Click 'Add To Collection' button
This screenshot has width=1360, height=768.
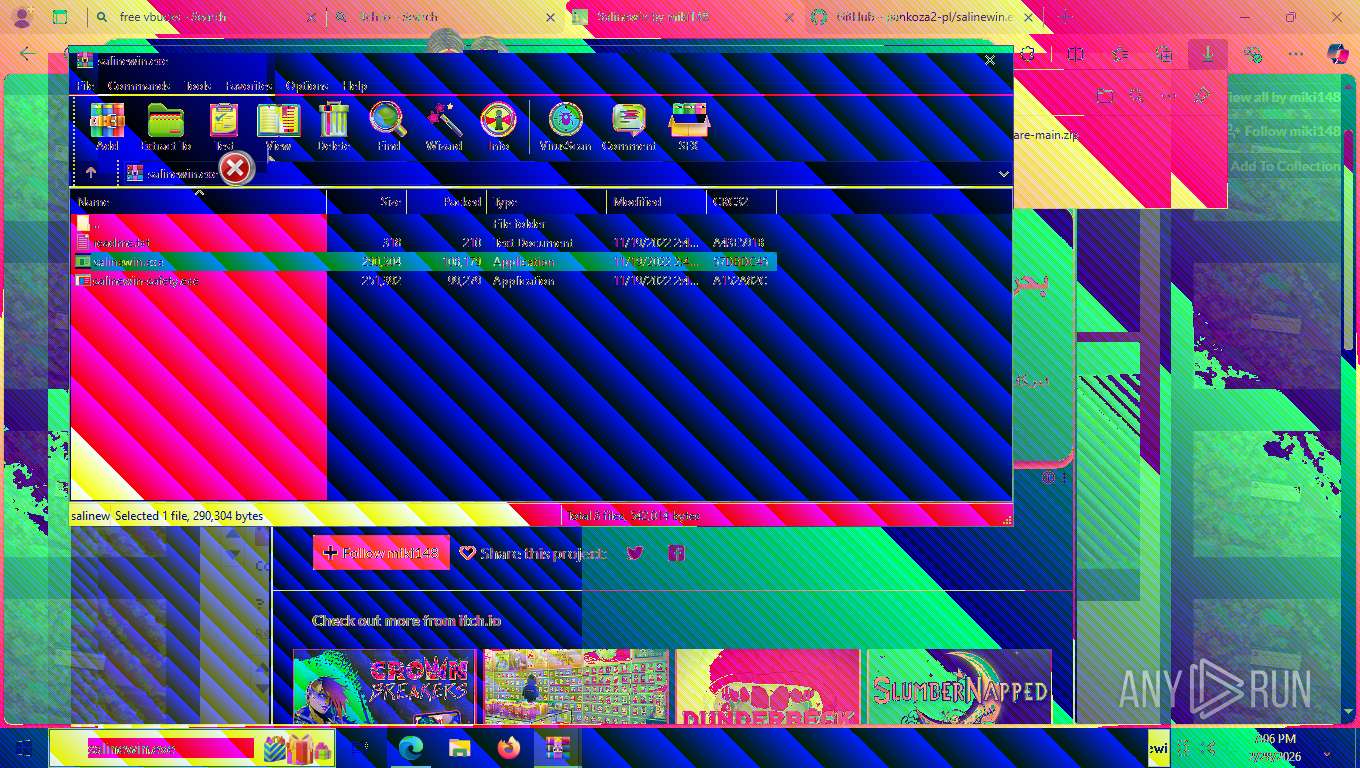(1283, 166)
